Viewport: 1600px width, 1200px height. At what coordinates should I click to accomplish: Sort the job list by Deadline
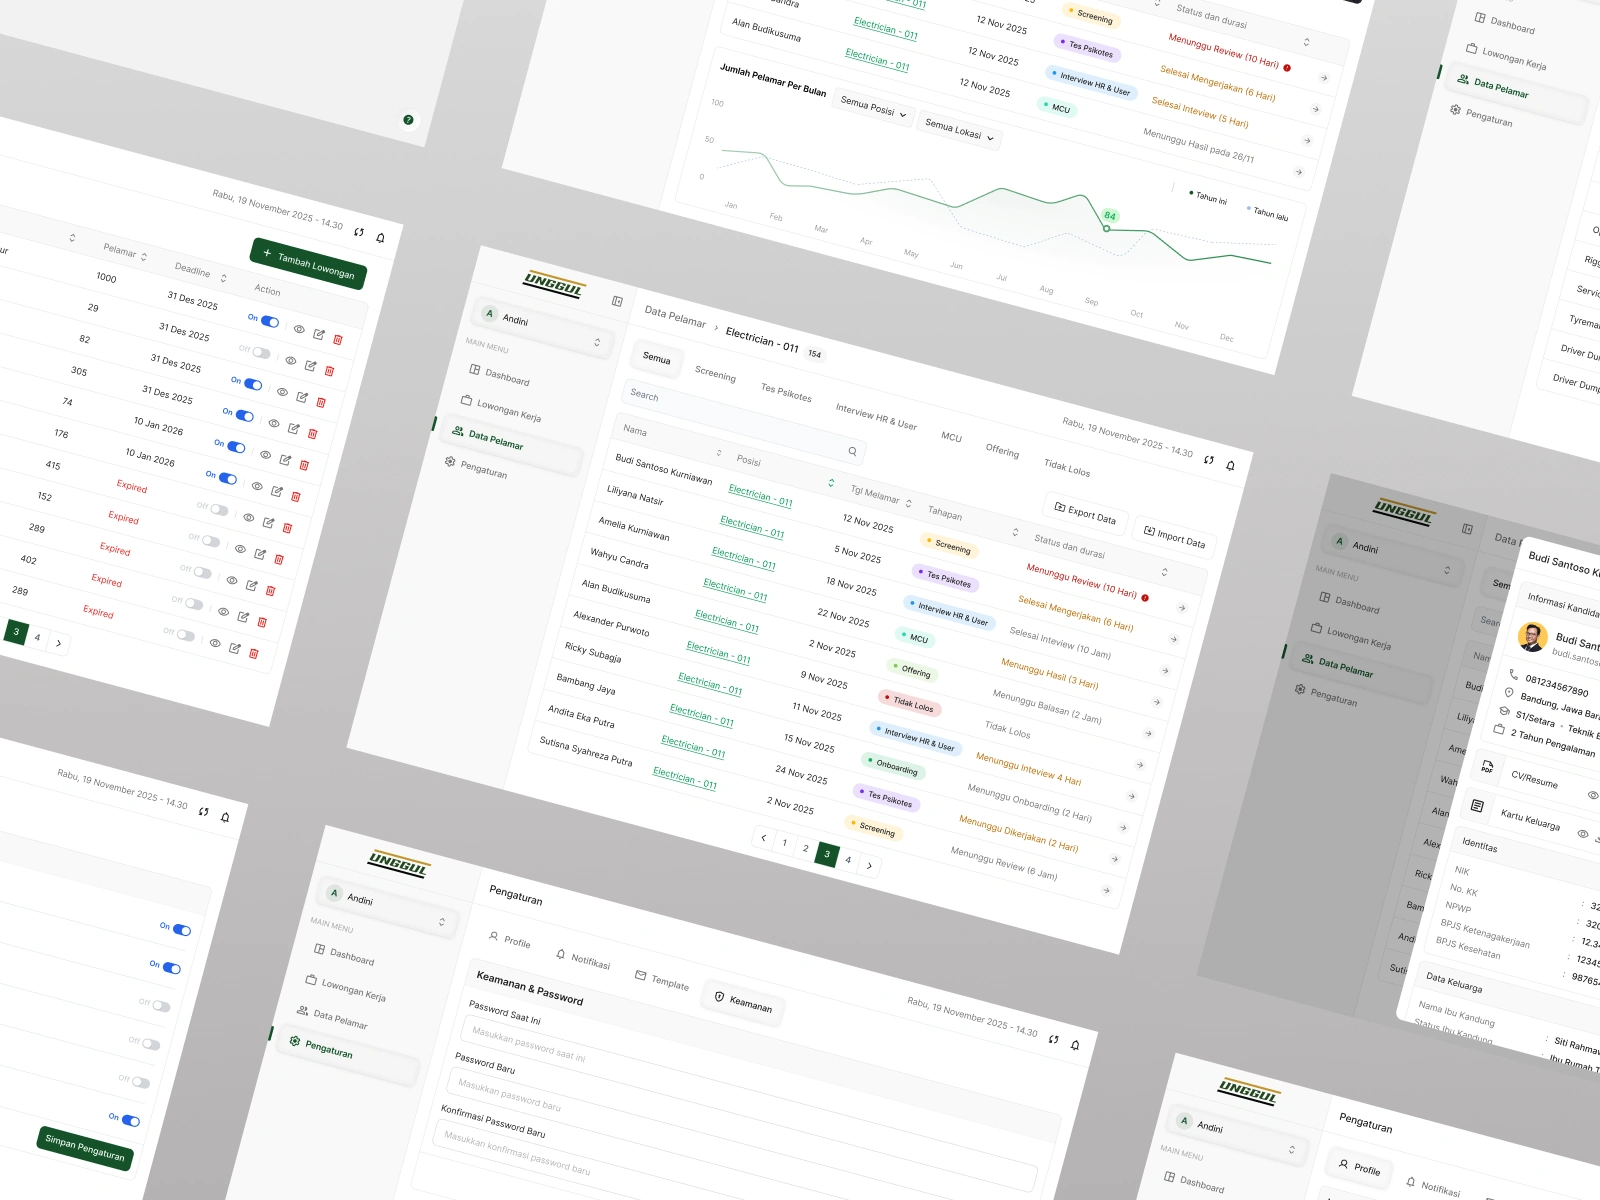pos(223,278)
